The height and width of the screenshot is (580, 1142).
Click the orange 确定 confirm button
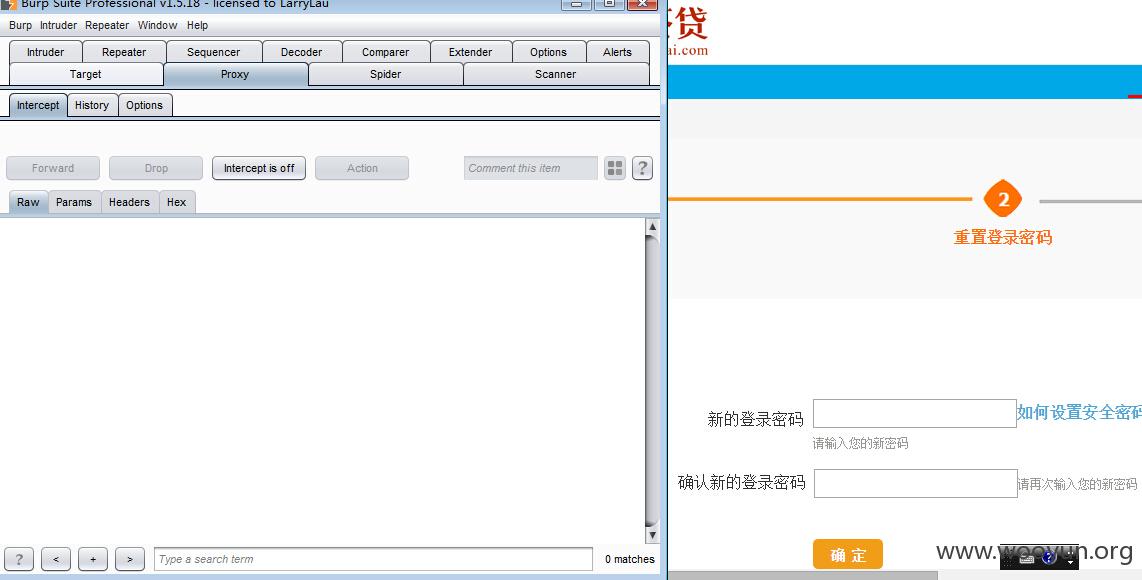click(848, 554)
